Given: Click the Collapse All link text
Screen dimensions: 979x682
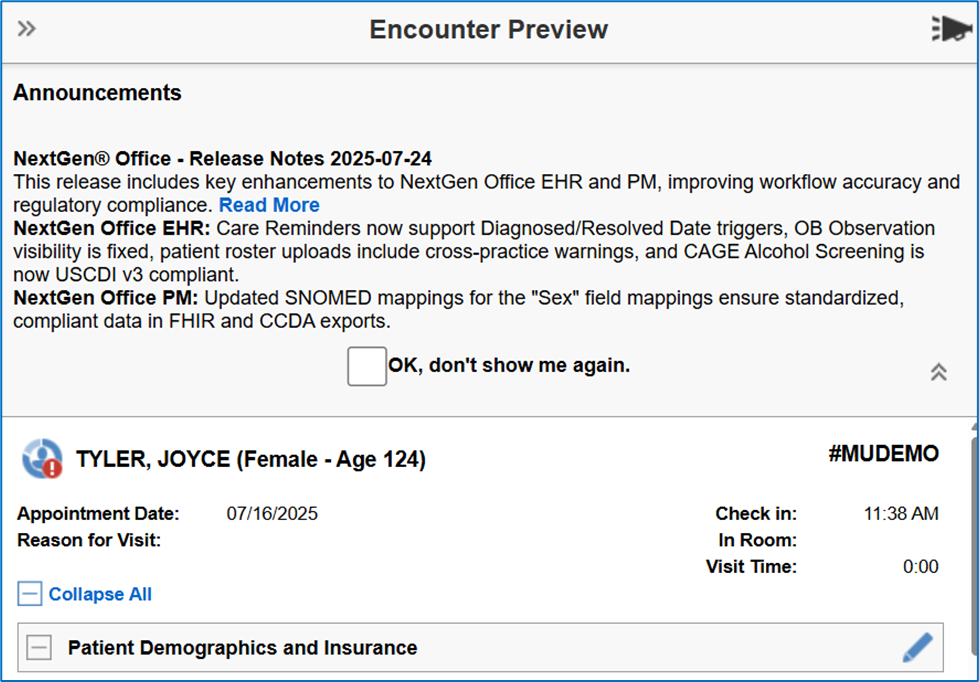Looking at the screenshot, I should click(x=100, y=594).
